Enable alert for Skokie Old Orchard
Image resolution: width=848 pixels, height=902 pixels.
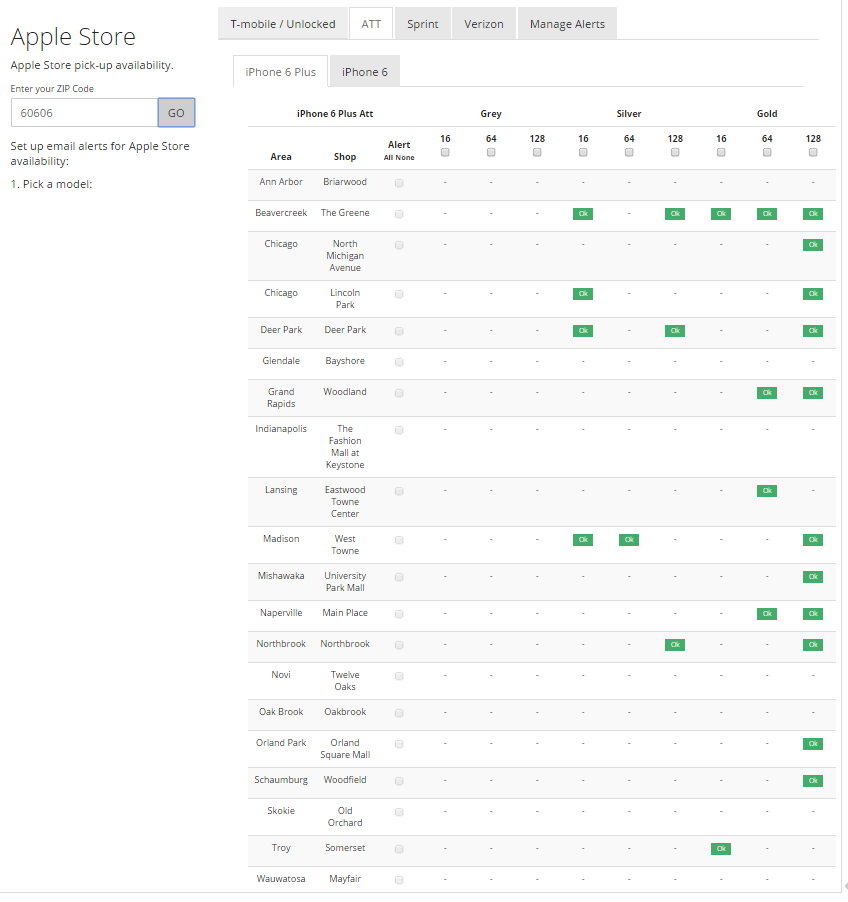(399, 812)
